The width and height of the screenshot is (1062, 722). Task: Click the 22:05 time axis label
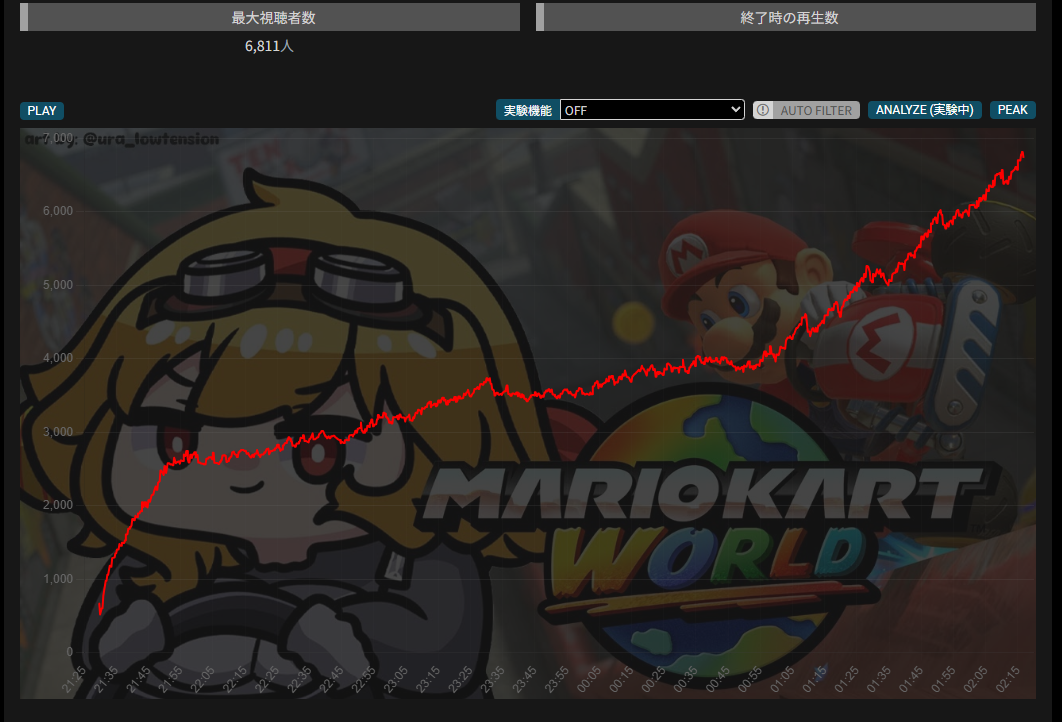coord(203,679)
